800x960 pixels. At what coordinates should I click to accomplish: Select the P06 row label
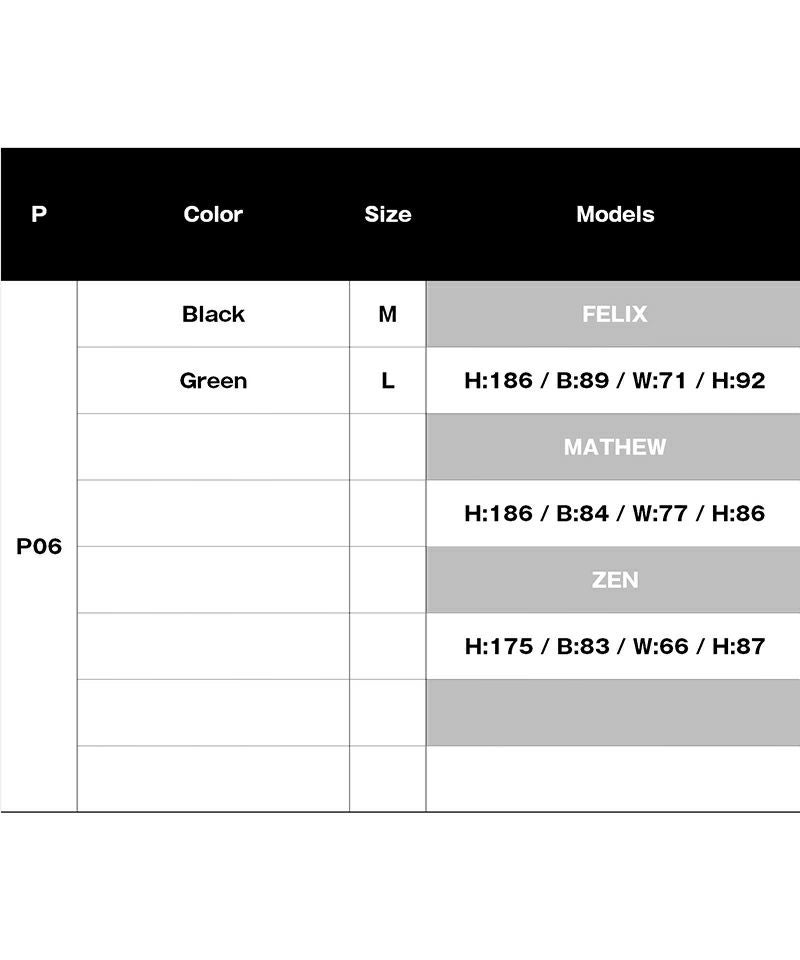click(x=39, y=547)
